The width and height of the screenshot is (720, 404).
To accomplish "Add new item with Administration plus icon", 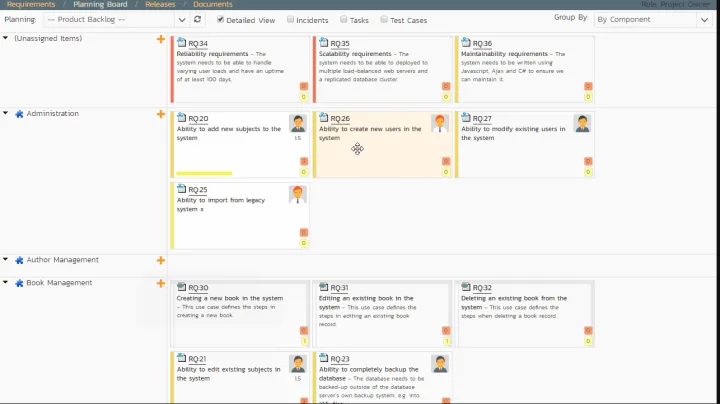I will pyautogui.click(x=161, y=114).
